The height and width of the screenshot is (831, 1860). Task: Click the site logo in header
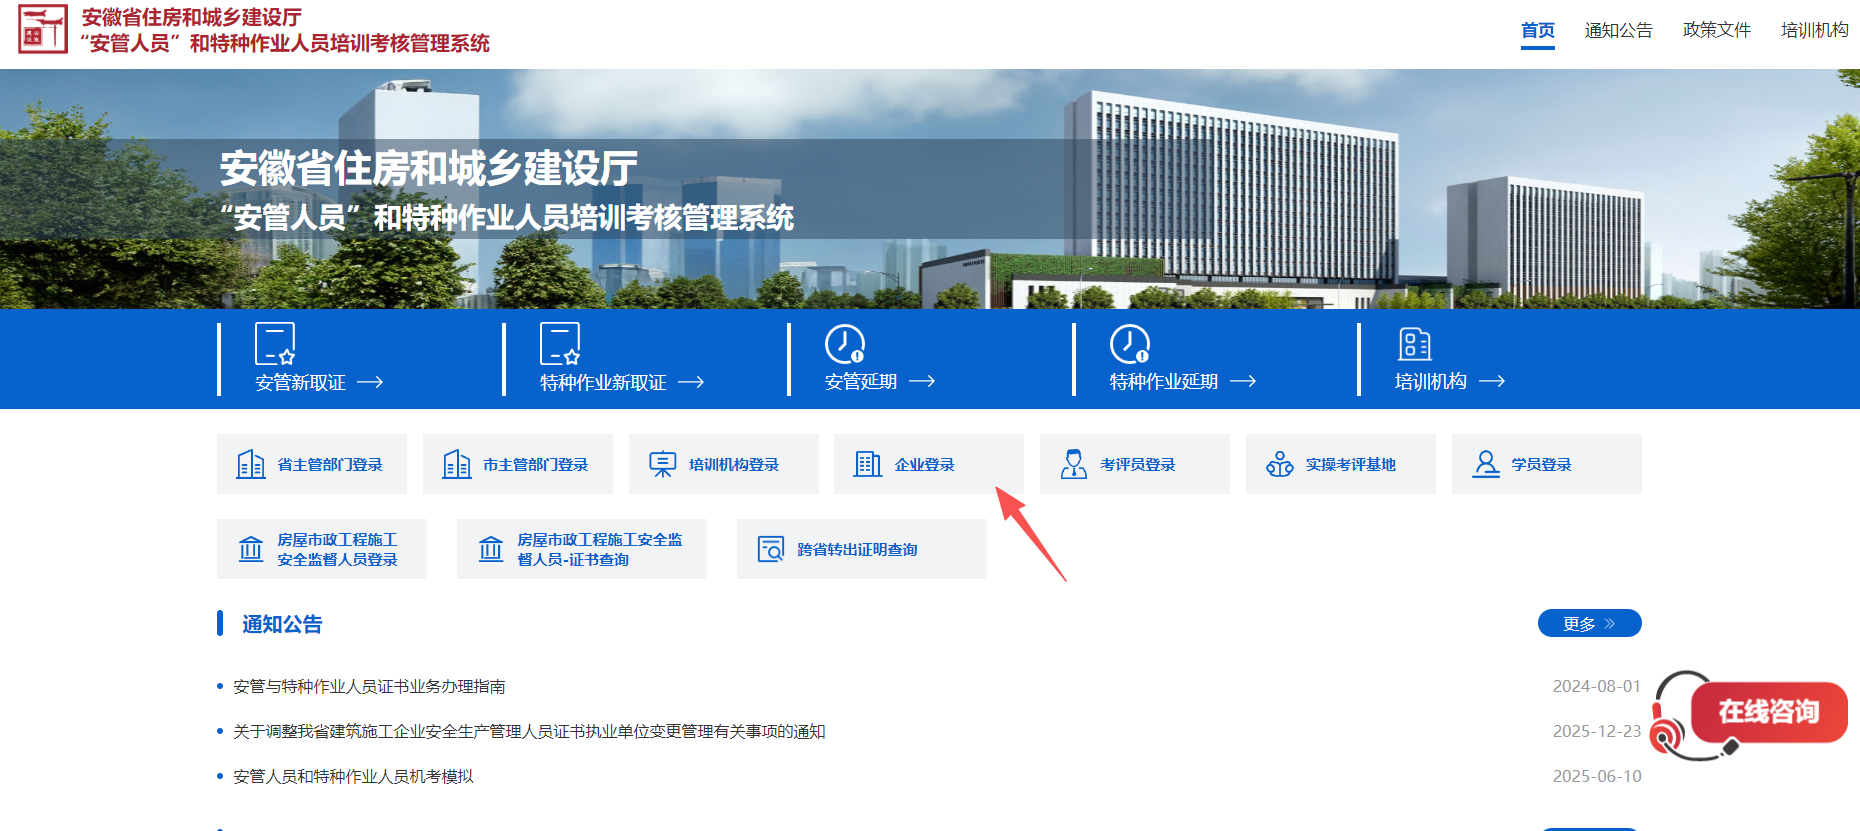pyautogui.click(x=43, y=29)
